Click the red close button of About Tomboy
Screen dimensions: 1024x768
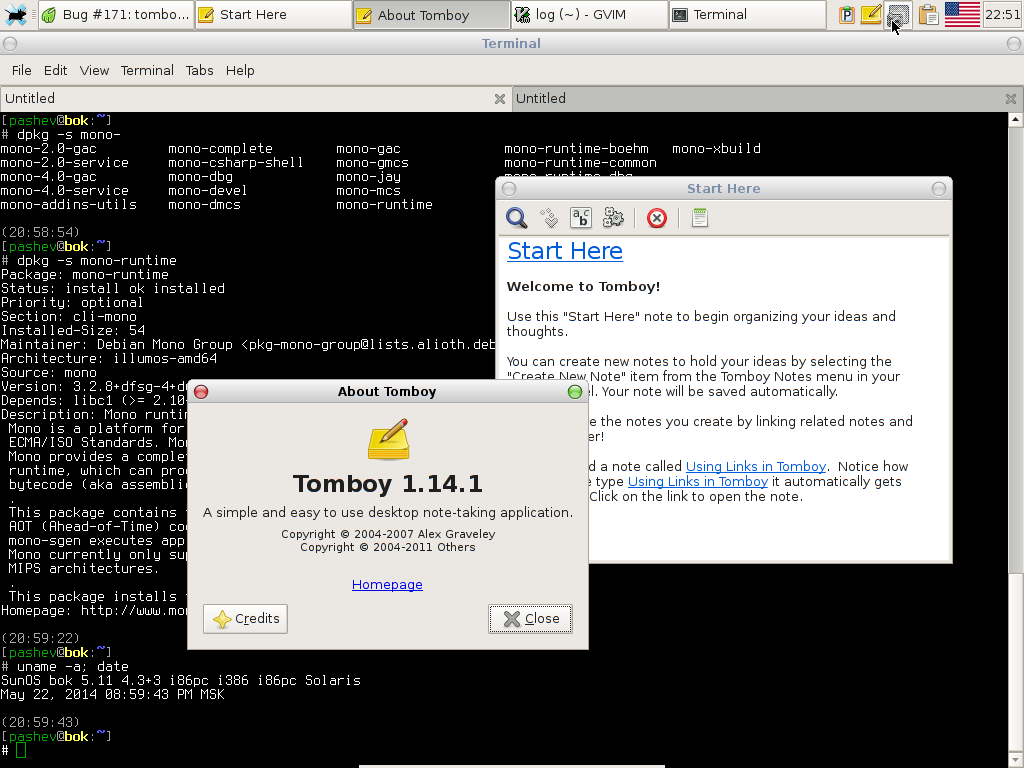click(201, 392)
